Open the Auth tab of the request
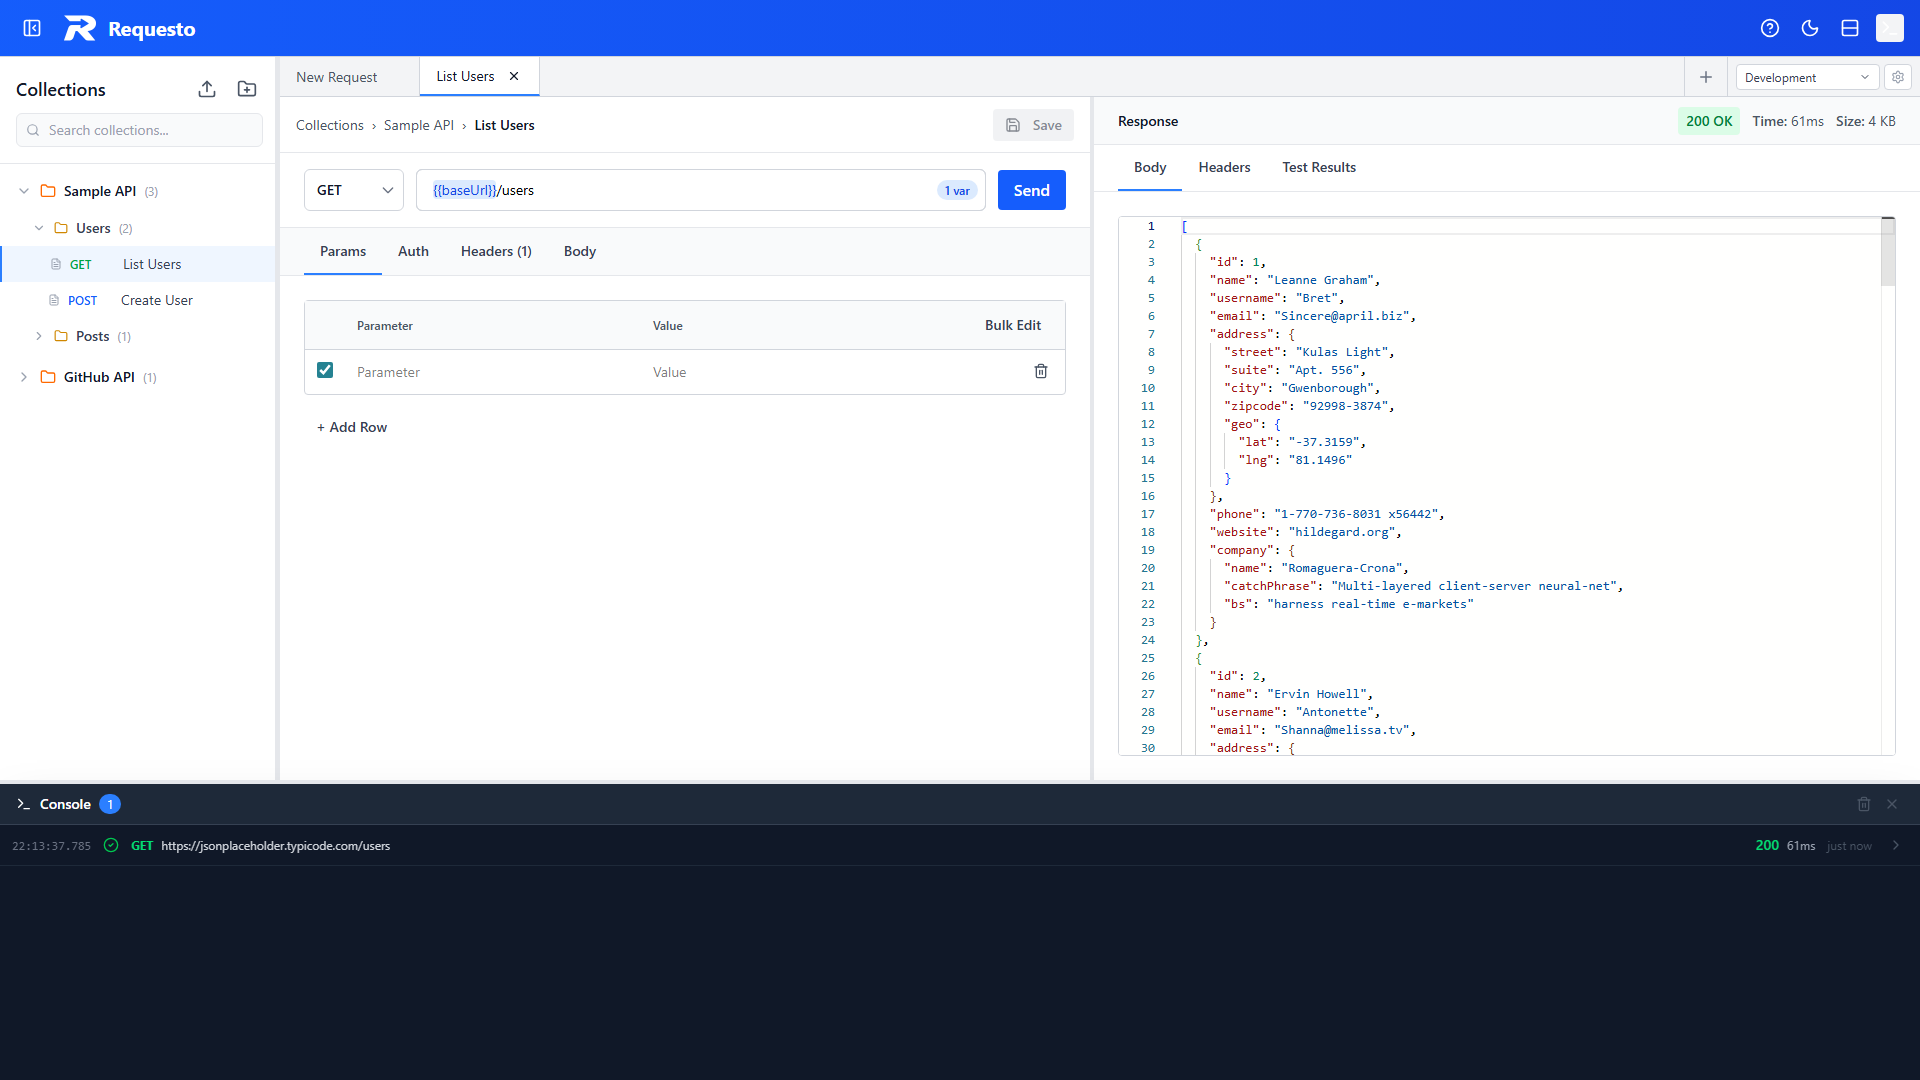The height and width of the screenshot is (1080, 1920). coord(413,251)
